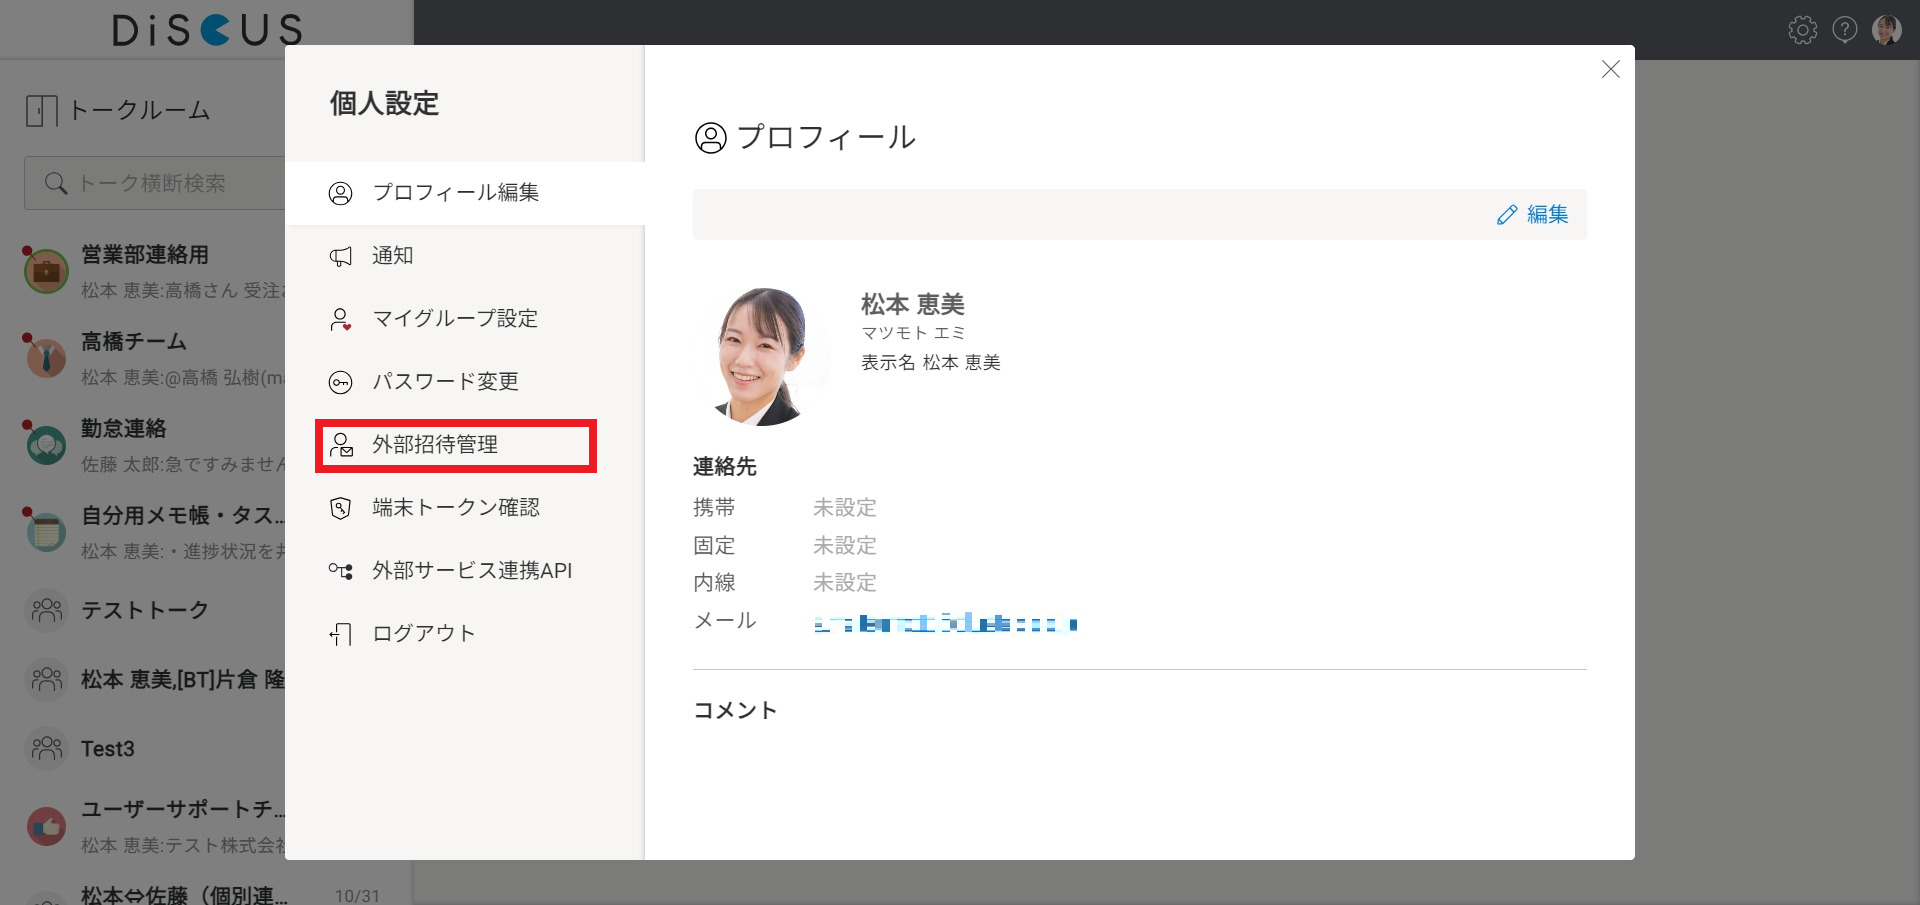
Task: Click the megaphone icon next to 通知
Action: (x=341, y=256)
